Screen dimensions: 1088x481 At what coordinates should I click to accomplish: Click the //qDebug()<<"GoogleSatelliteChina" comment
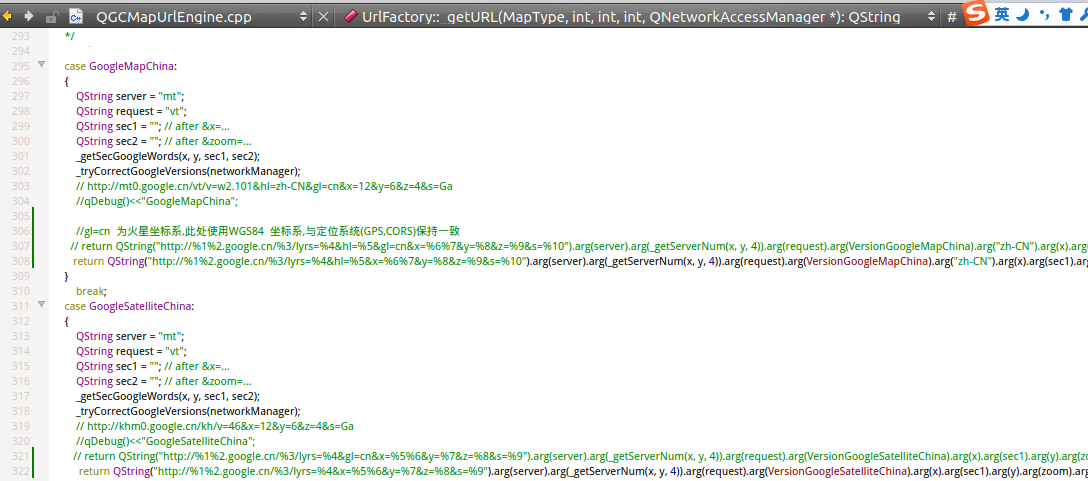coord(166,441)
